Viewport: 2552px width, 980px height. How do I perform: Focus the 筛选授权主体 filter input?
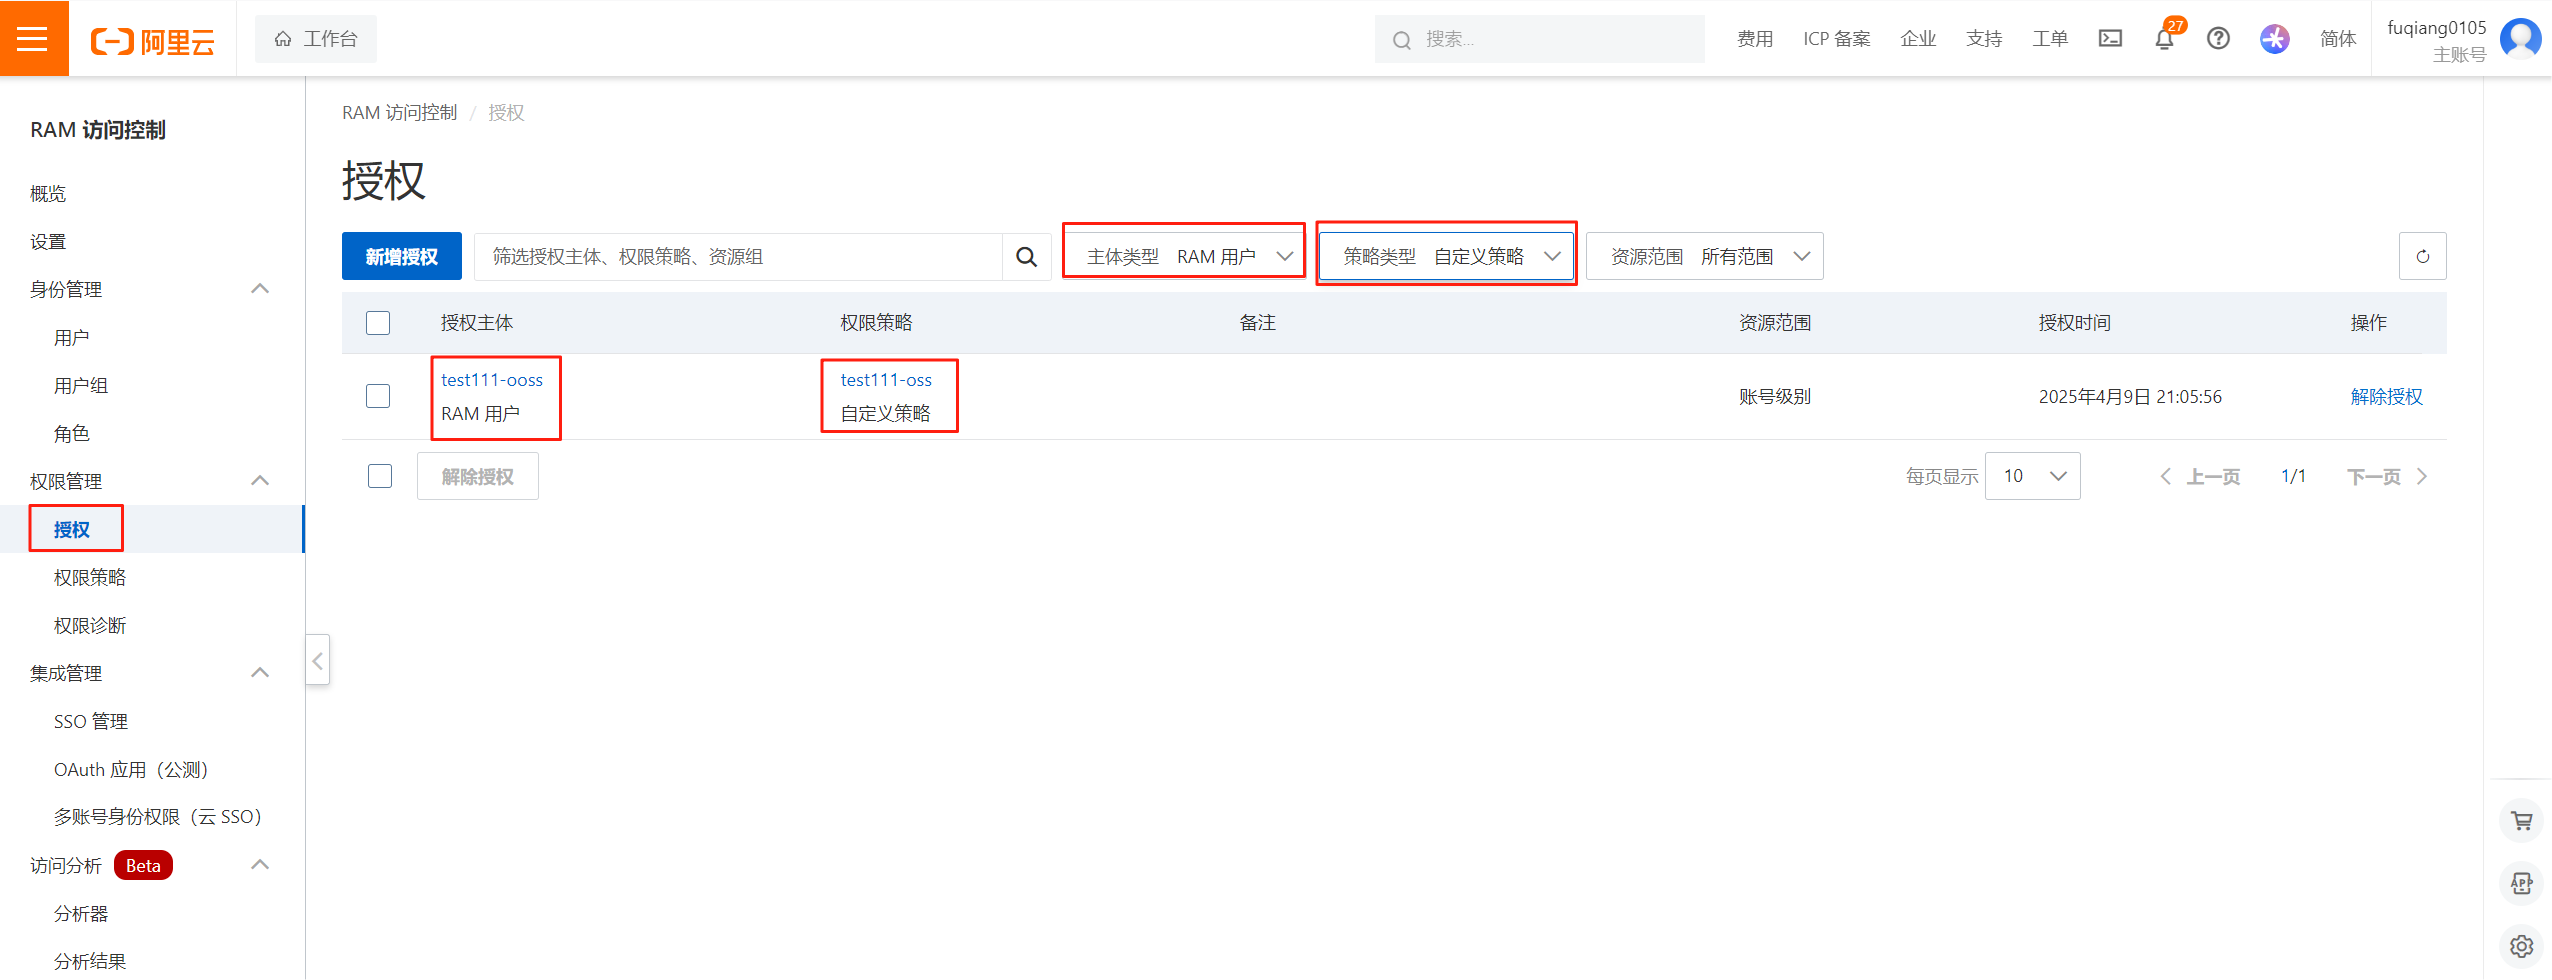pos(738,257)
